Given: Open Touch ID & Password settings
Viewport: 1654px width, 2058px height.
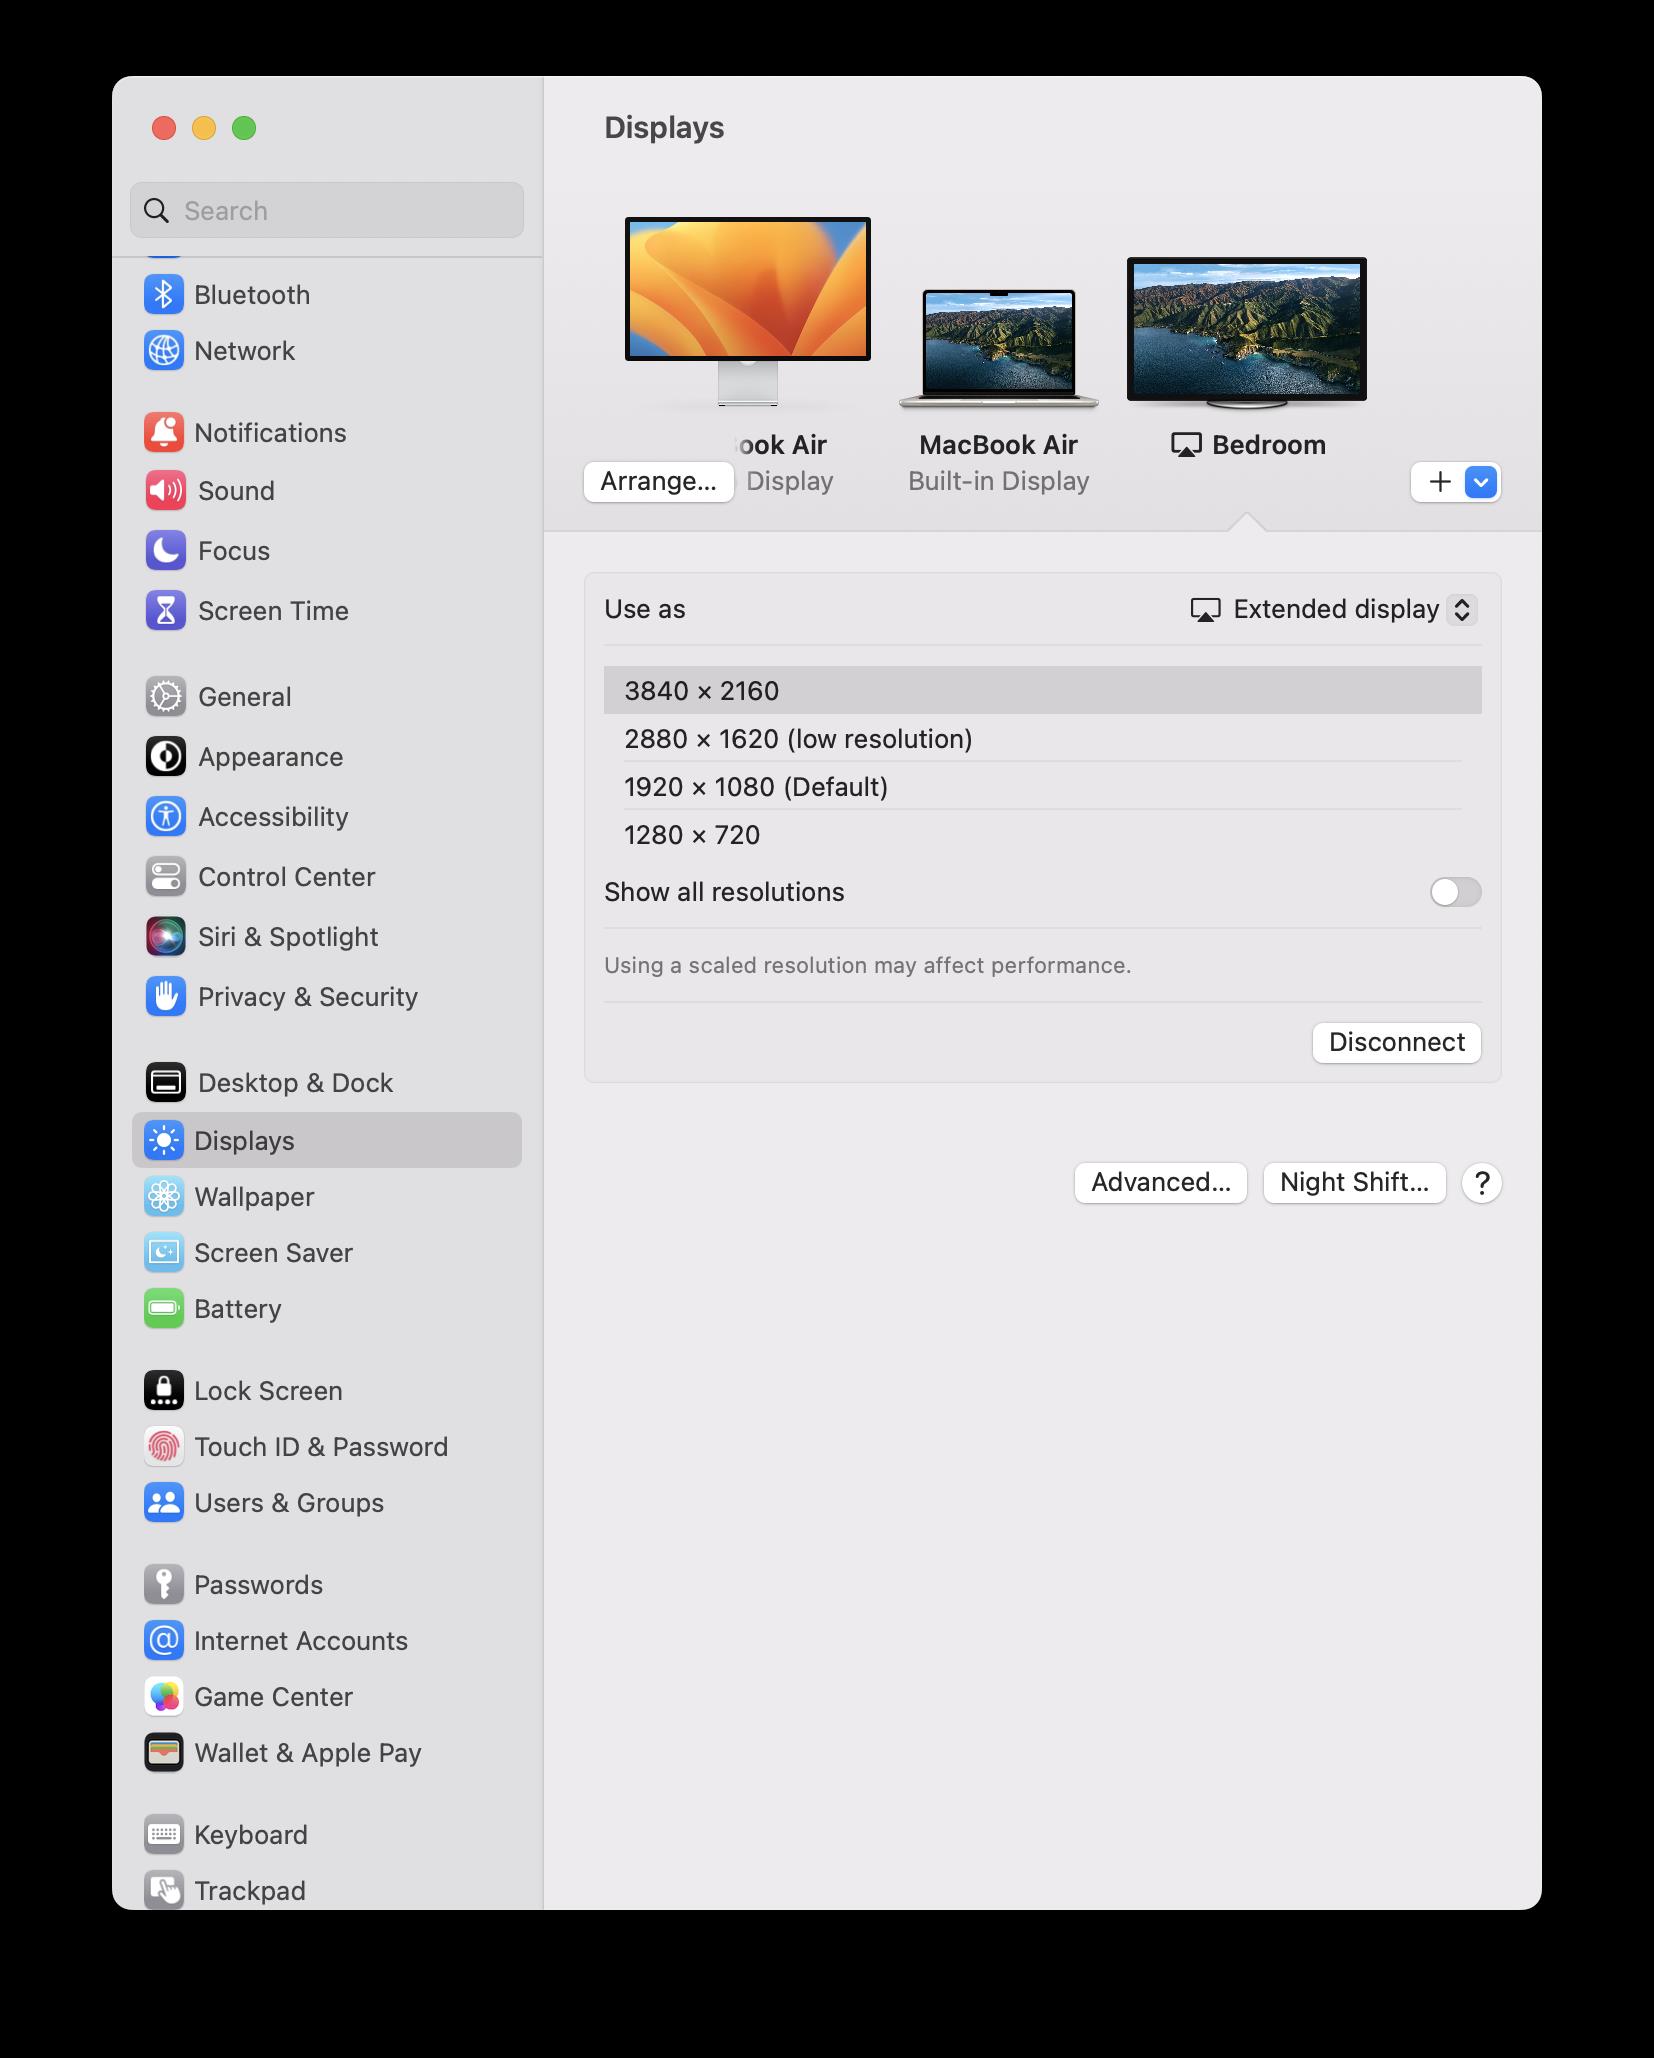Looking at the screenshot, I should pos(321,1446).
